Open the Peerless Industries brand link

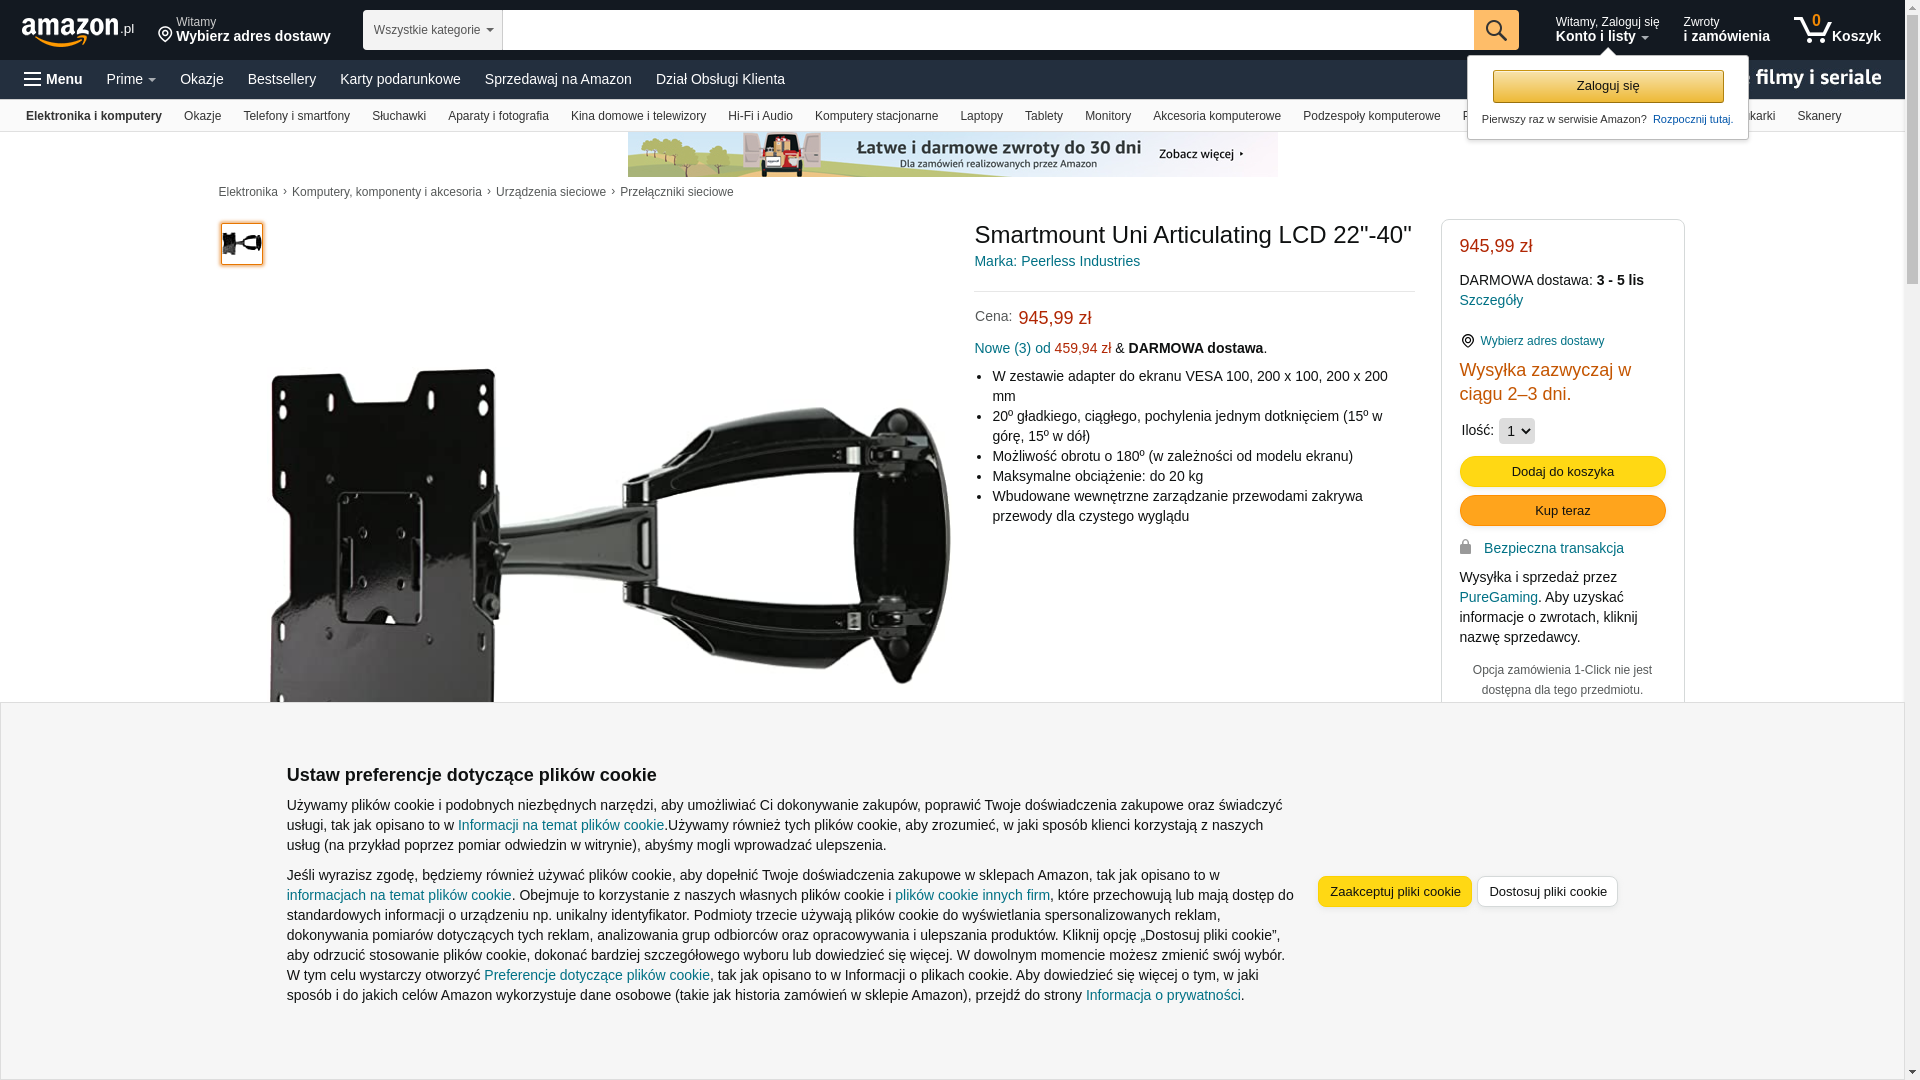pos(1057,261)
